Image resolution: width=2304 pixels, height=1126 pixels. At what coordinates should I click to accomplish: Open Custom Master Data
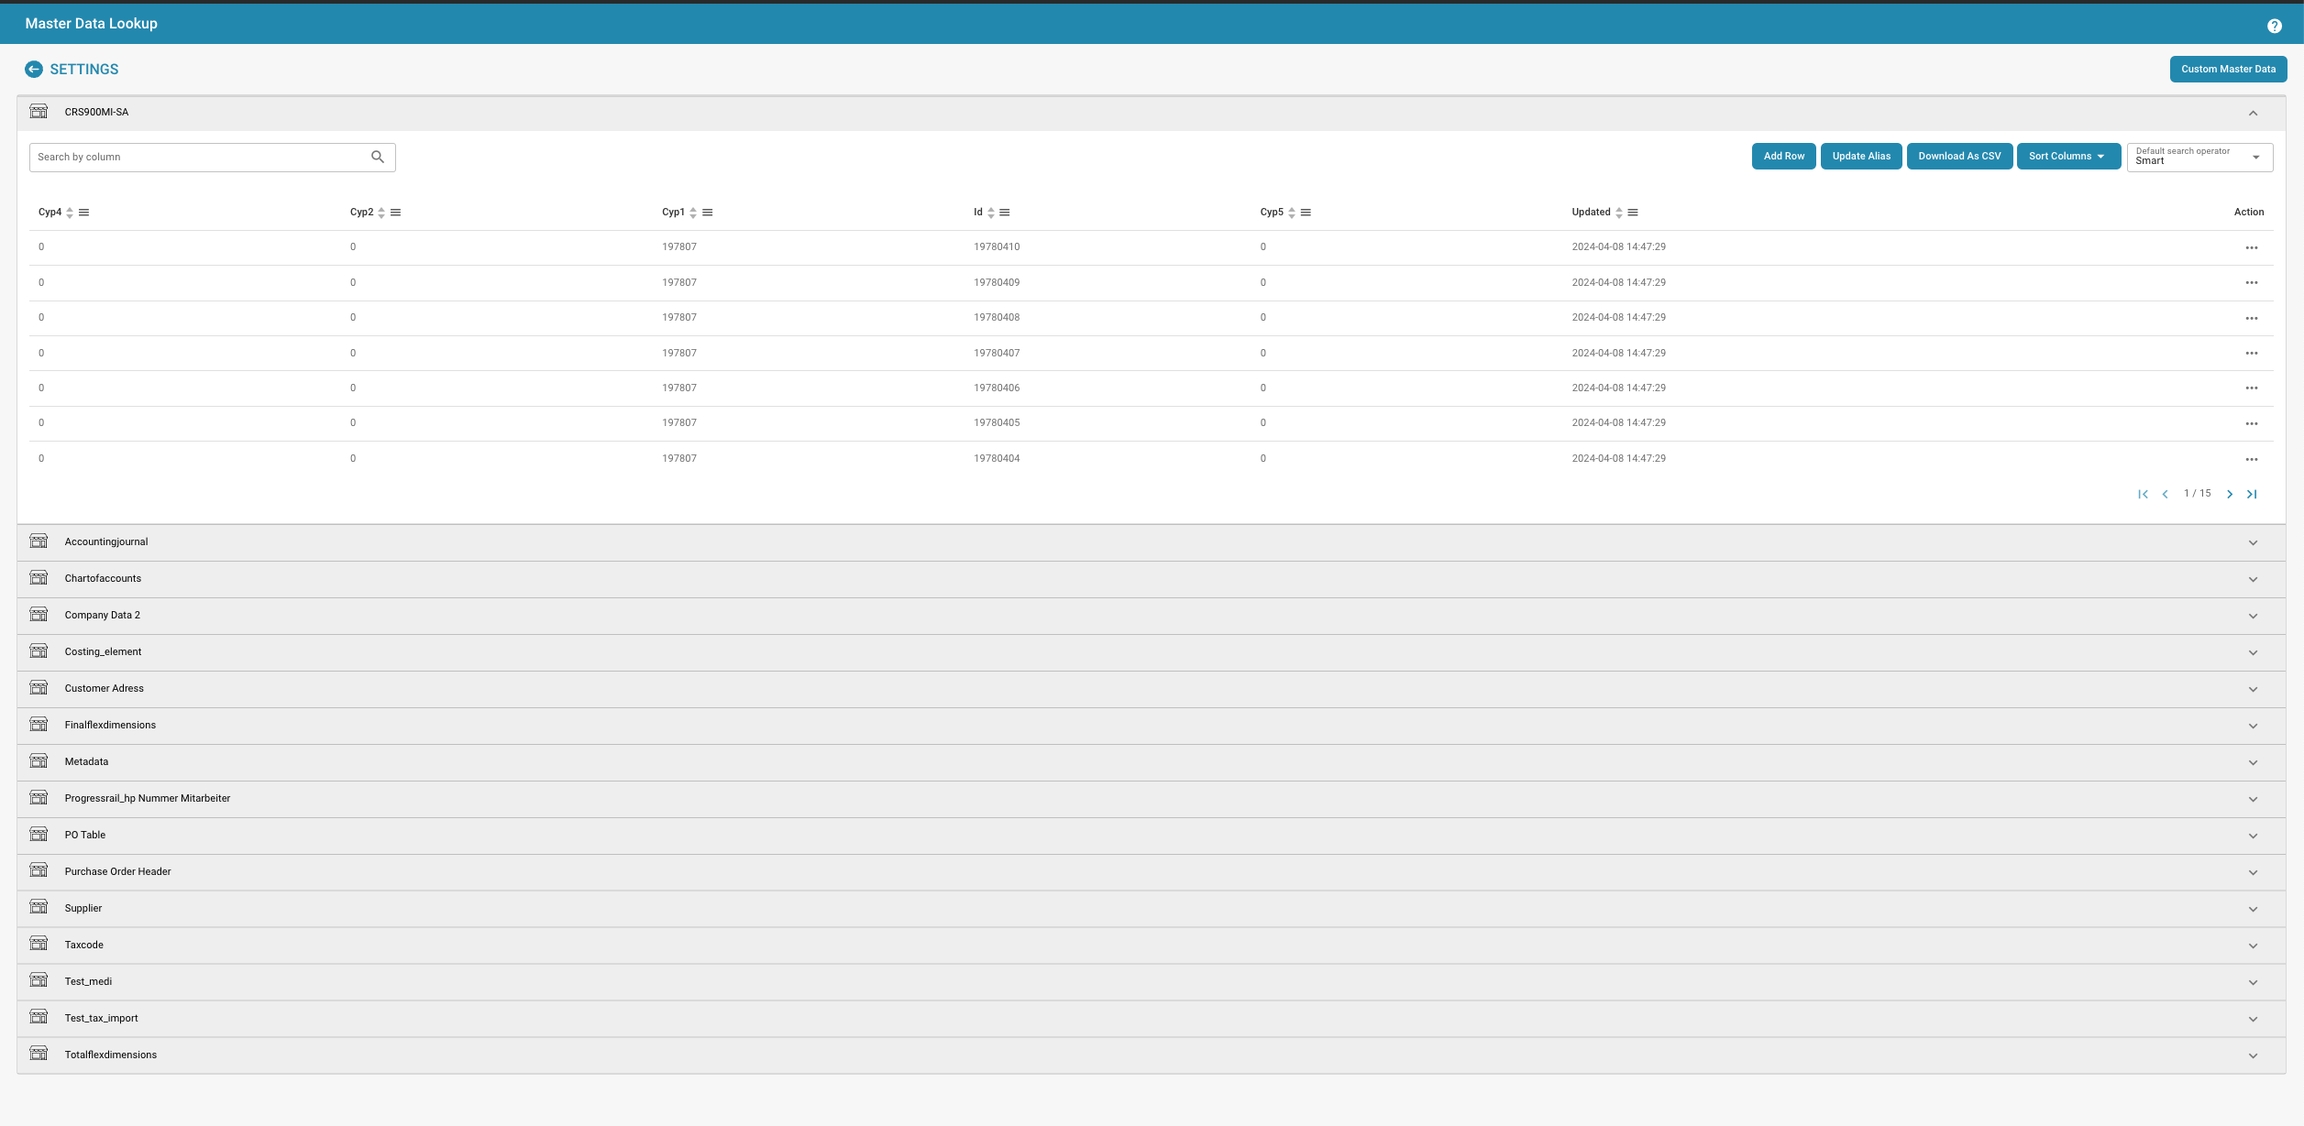[2227, 69]
